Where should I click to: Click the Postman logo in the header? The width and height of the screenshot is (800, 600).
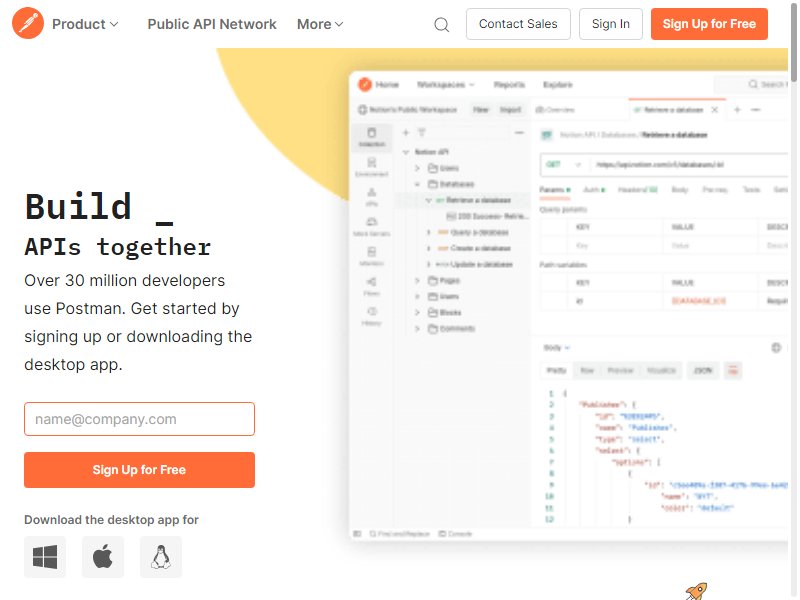coord(28,23)
